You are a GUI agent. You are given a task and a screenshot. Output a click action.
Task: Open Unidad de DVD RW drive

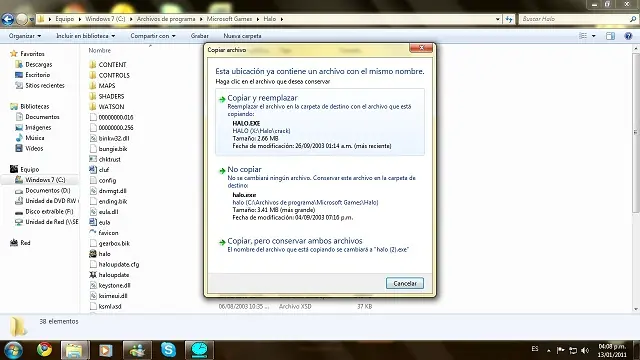(x=51, y=201)
